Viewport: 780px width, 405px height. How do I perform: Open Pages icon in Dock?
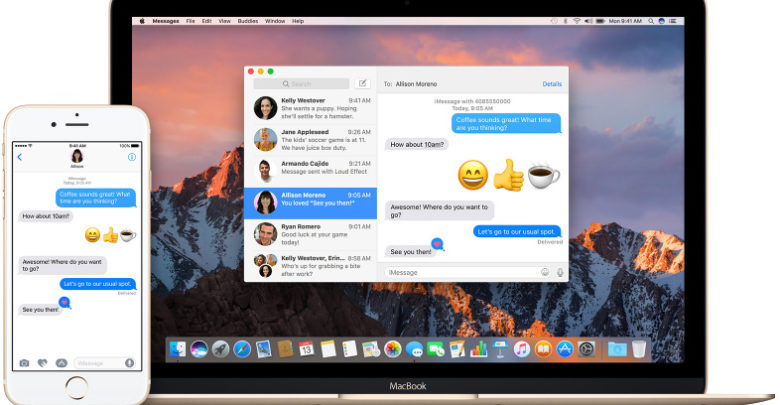pyautogui.click(x=457, y=349)
